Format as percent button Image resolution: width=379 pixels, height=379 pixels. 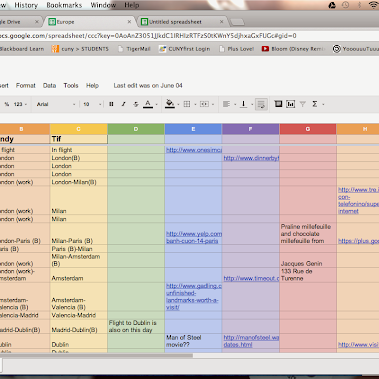(x=7, y=104)
